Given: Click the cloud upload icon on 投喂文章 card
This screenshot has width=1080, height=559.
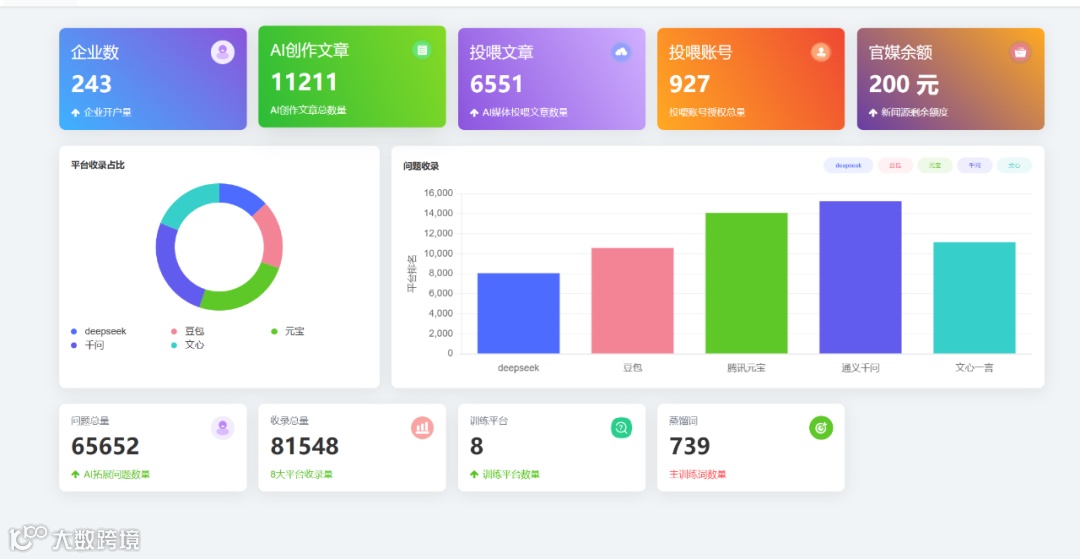Looking at the screenshot, I should click(x=621, y=52).
